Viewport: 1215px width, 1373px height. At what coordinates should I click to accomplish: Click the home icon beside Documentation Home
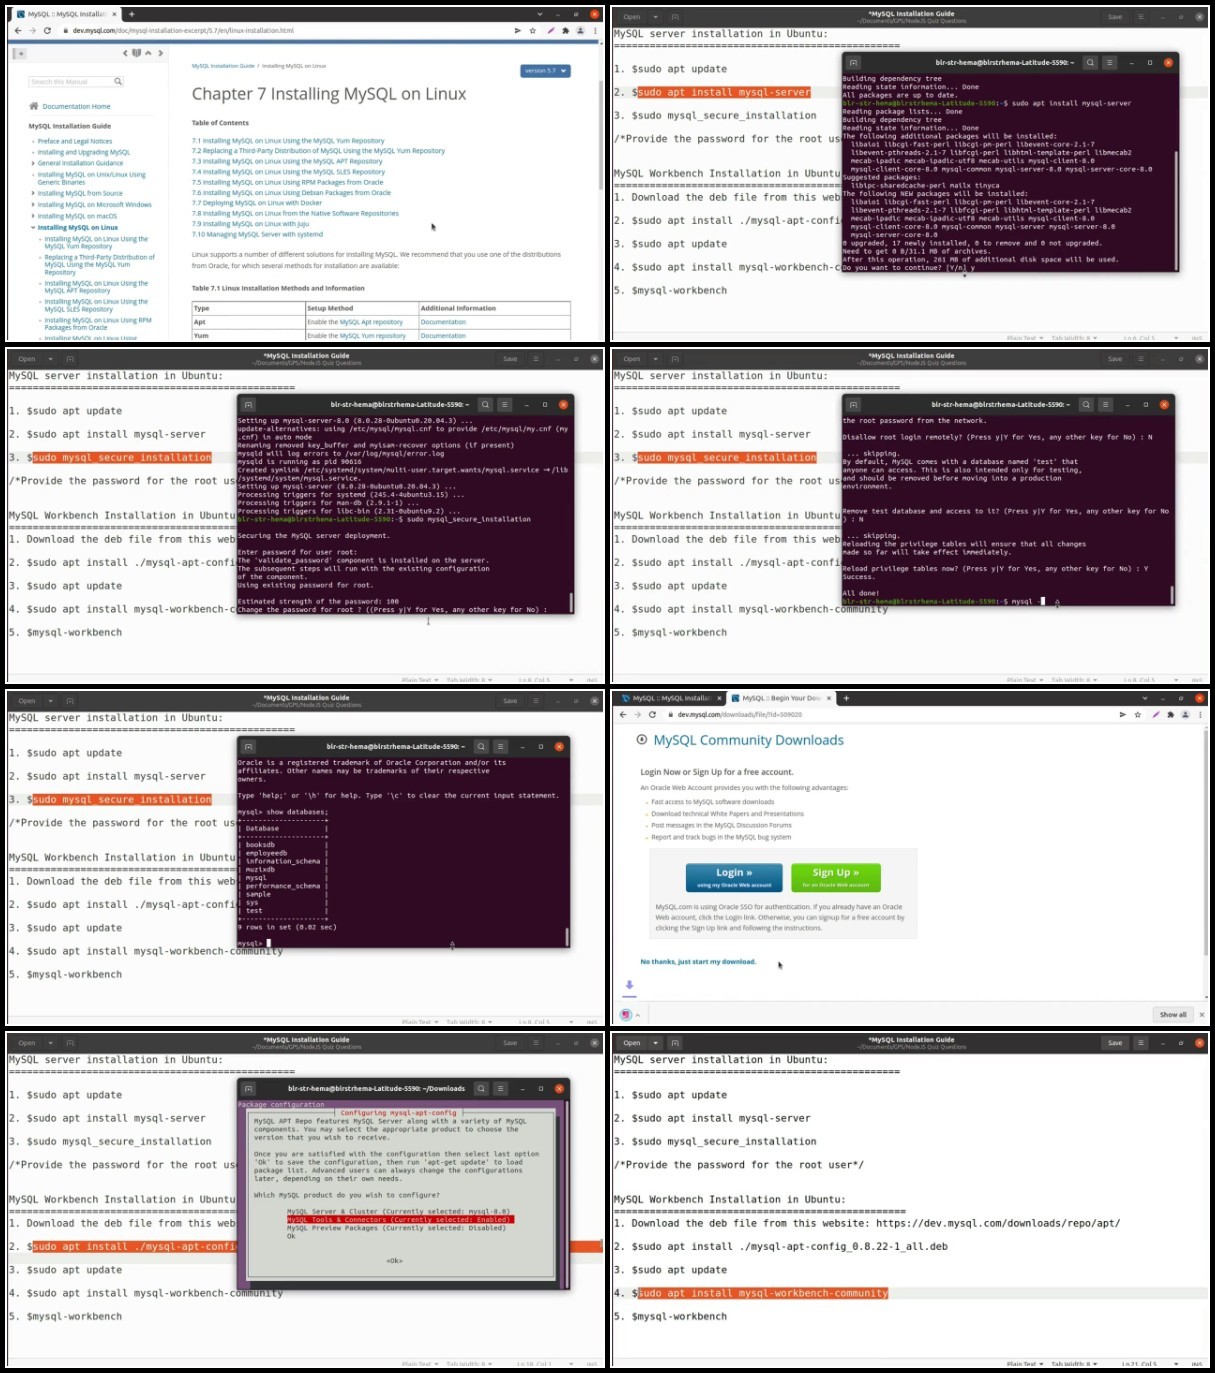34,106
